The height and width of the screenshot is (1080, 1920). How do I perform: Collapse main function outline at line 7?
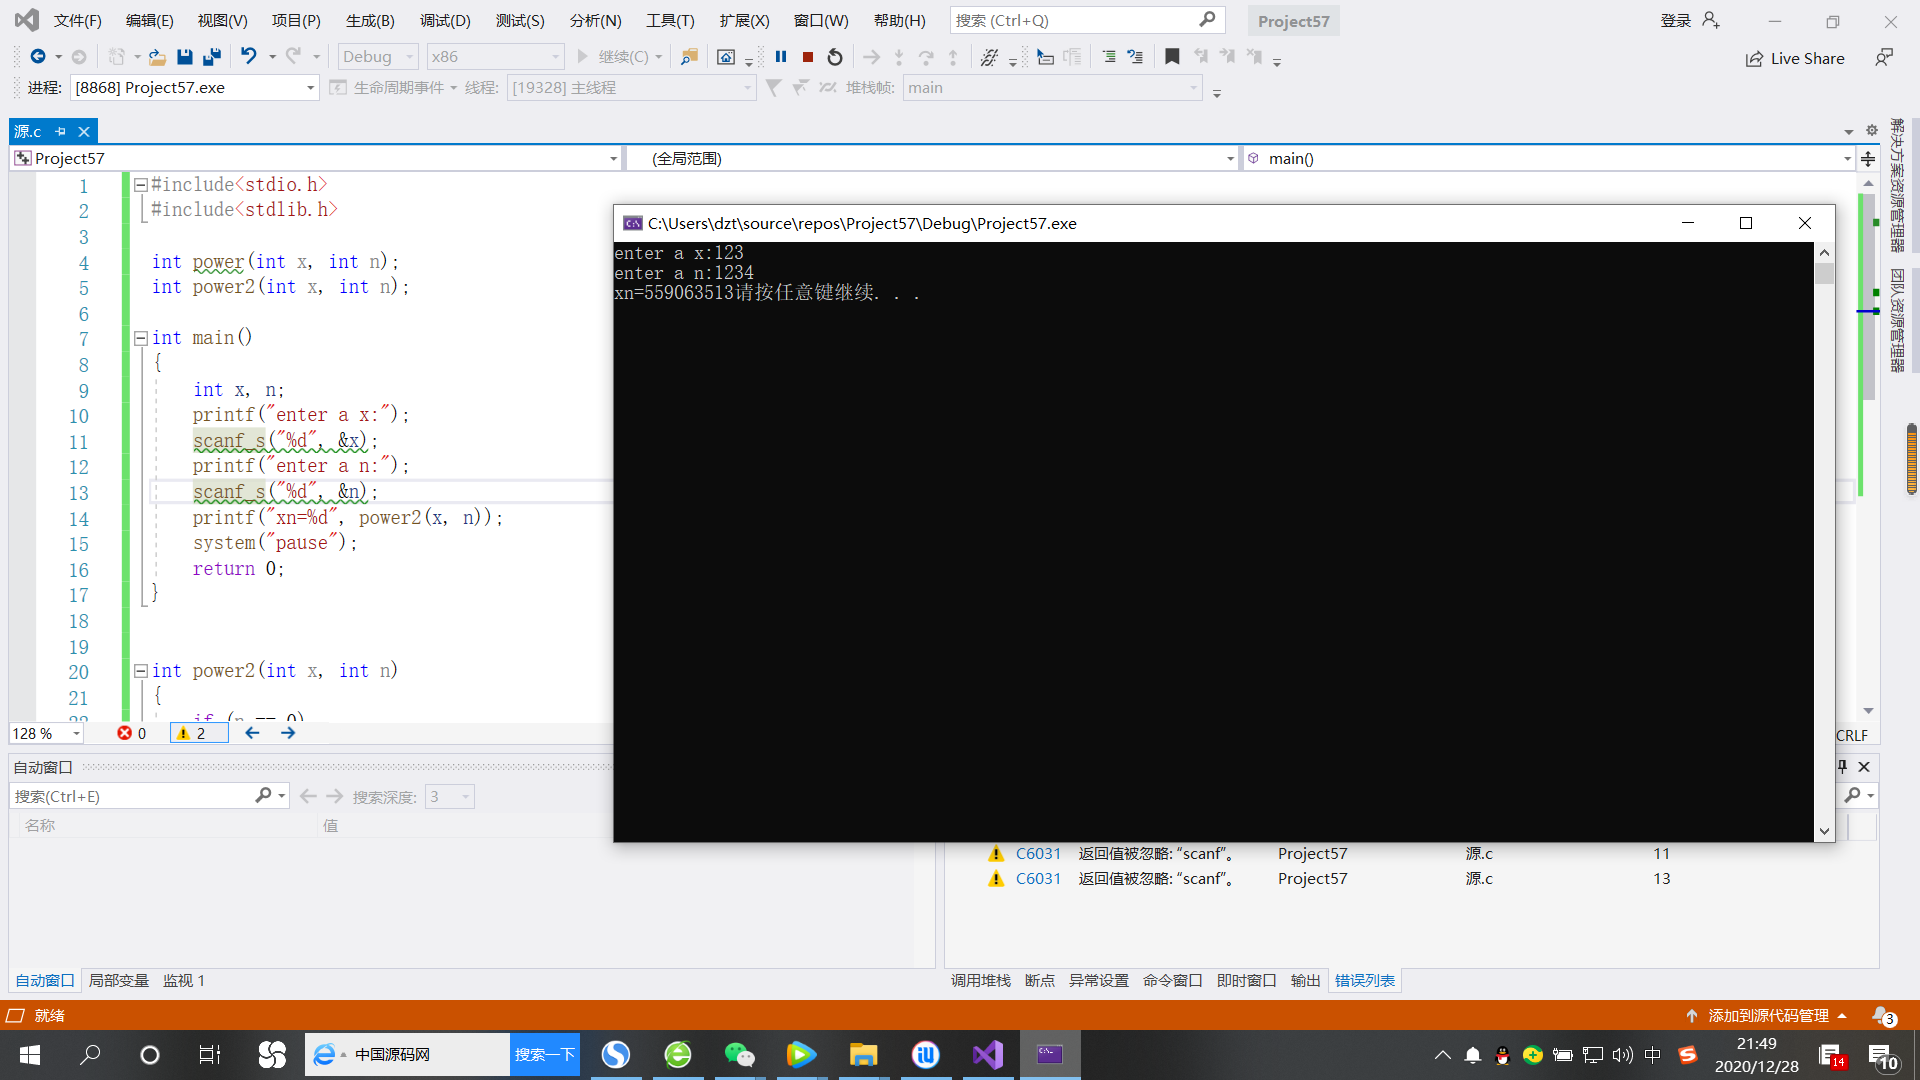point(141,338)
